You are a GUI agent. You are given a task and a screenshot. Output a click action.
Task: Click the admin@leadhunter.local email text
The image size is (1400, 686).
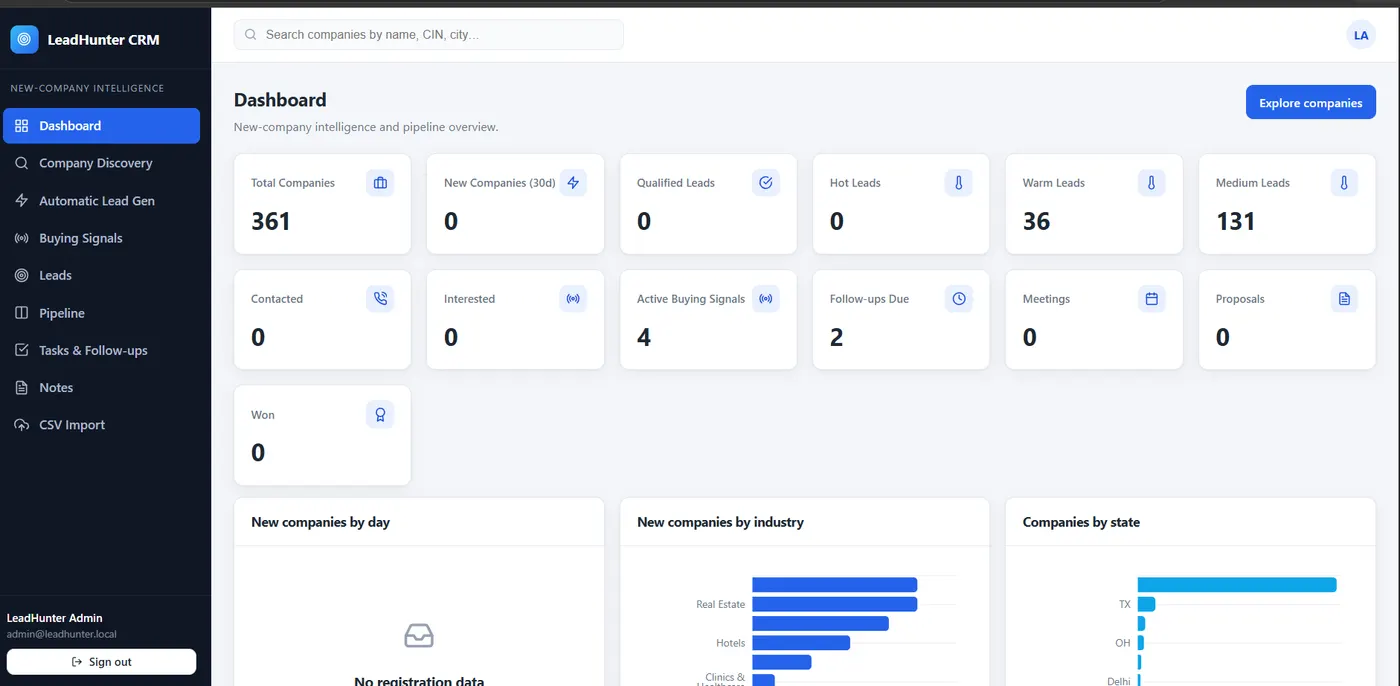(x=62, y=634)
